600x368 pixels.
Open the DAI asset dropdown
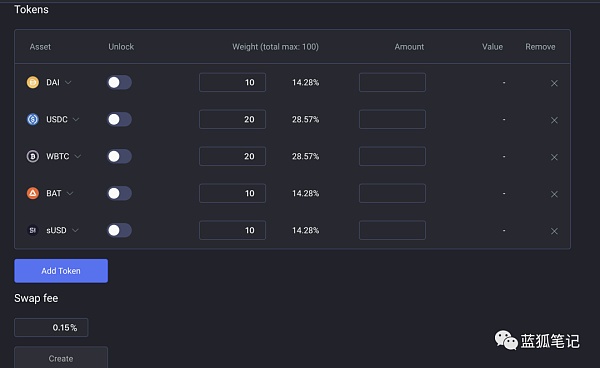(68, 82)
